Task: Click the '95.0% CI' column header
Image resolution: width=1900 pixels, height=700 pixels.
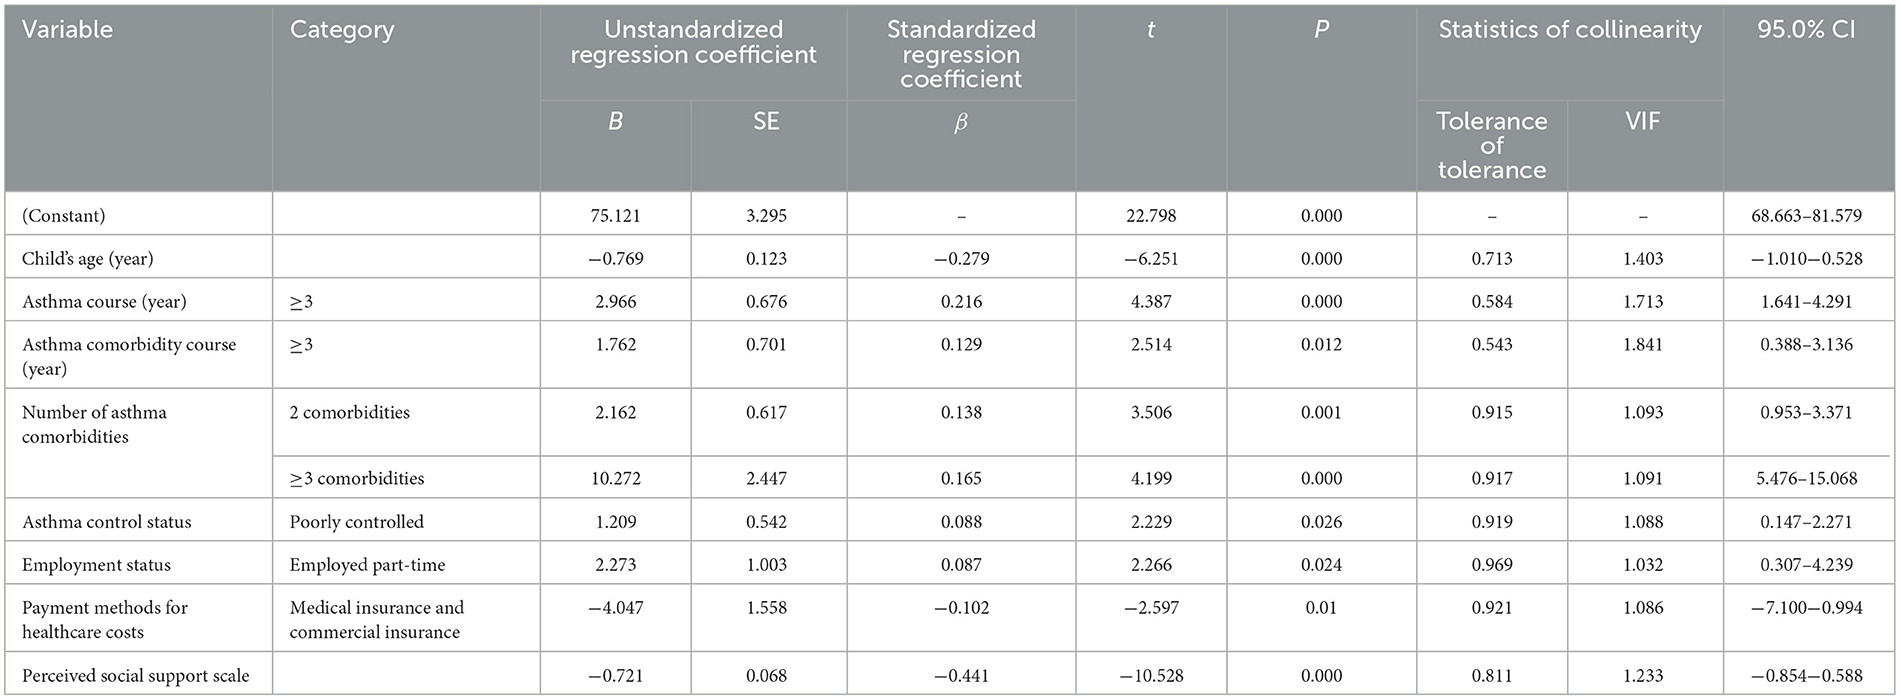Action: 1806,30
